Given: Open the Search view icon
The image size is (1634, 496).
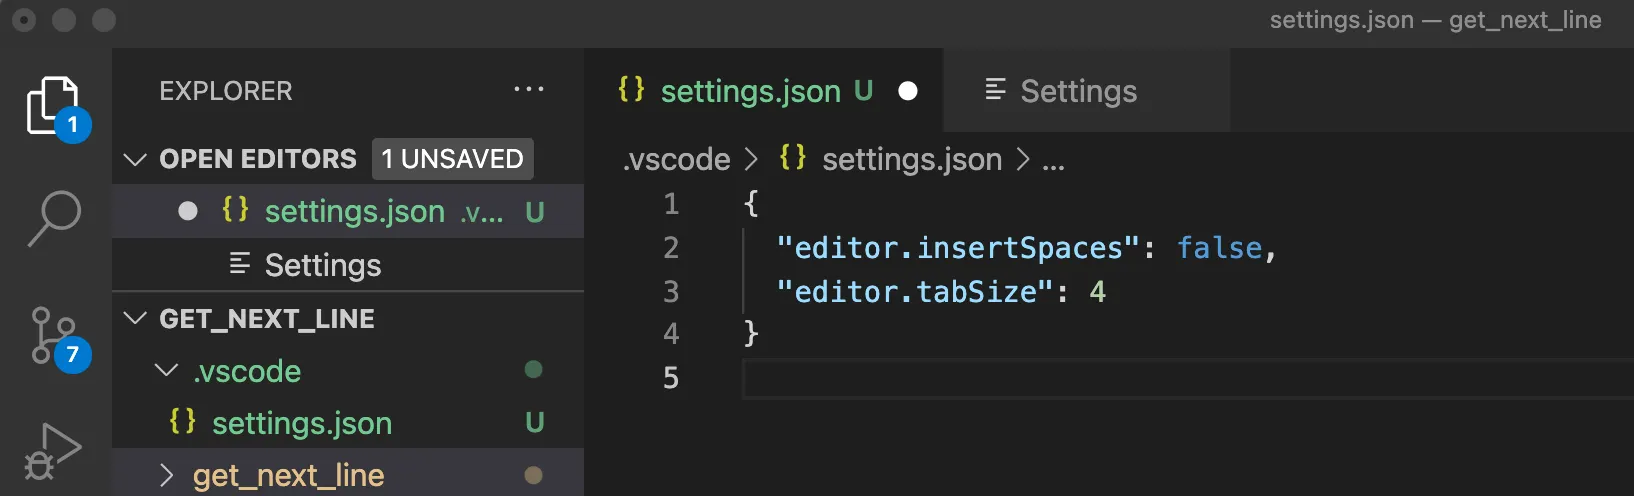Looking at the screenshot, I should point(54,217).
